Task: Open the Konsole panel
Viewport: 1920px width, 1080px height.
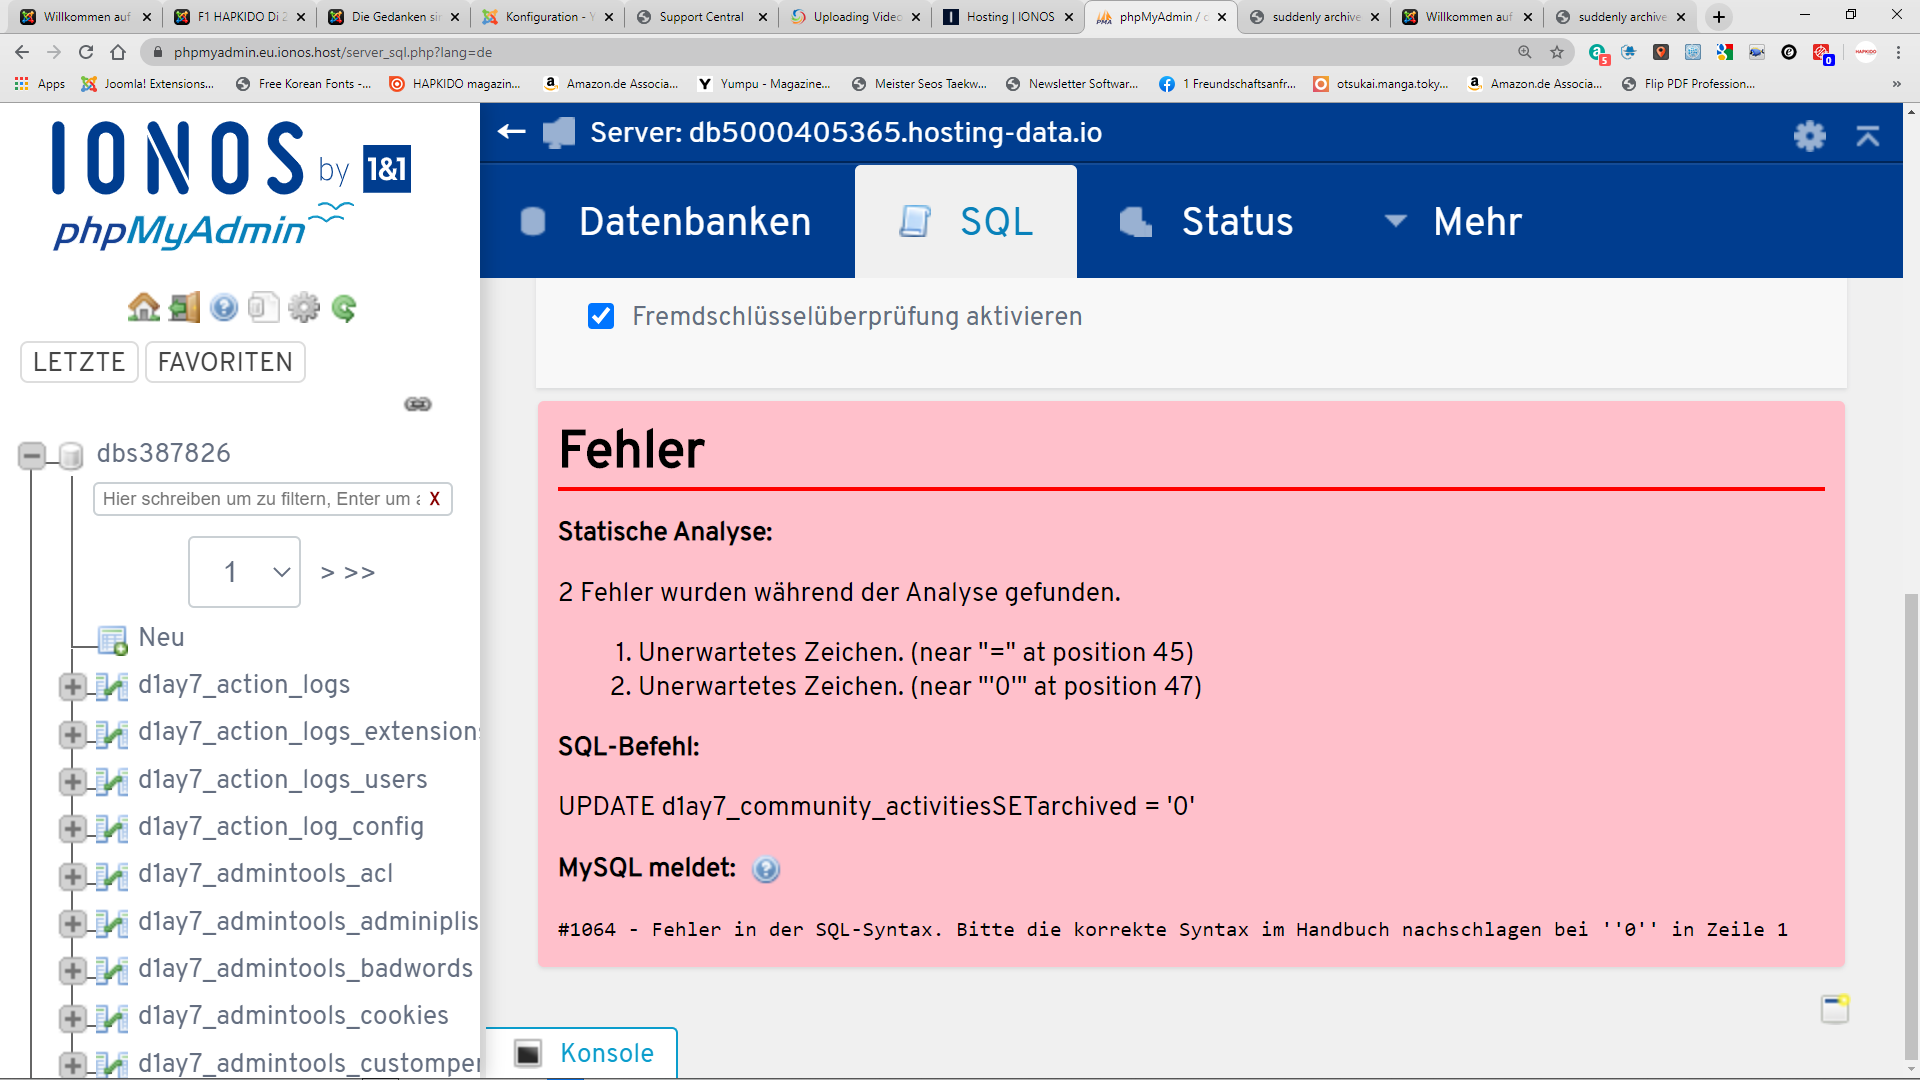Action: point(583,1053)
